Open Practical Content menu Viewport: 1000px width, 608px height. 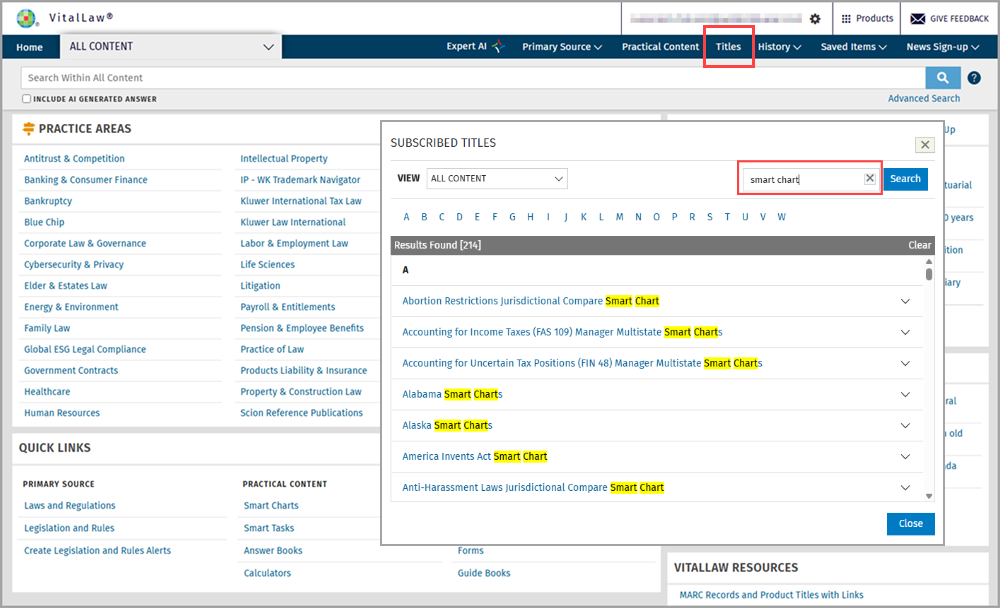tap(660, 47)
